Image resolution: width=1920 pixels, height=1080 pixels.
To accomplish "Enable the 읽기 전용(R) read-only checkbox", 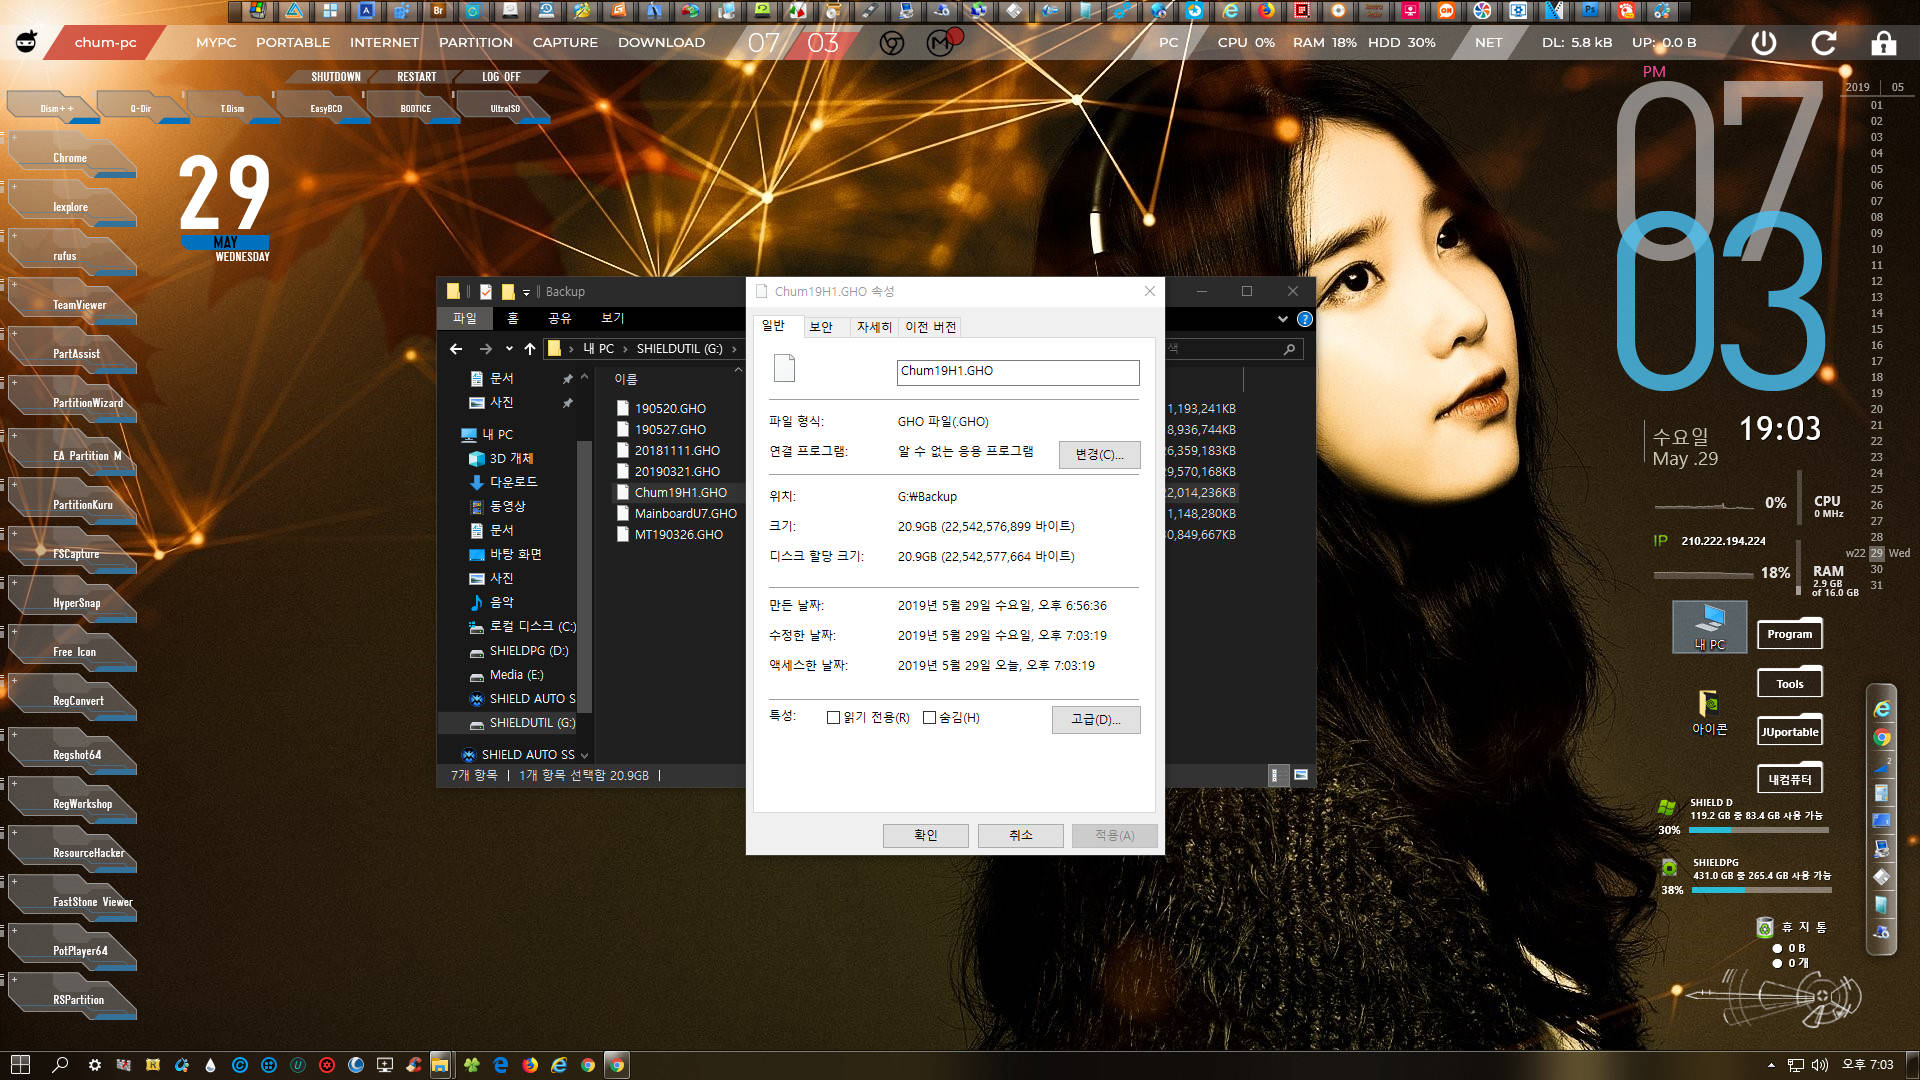I will (833, 718).
